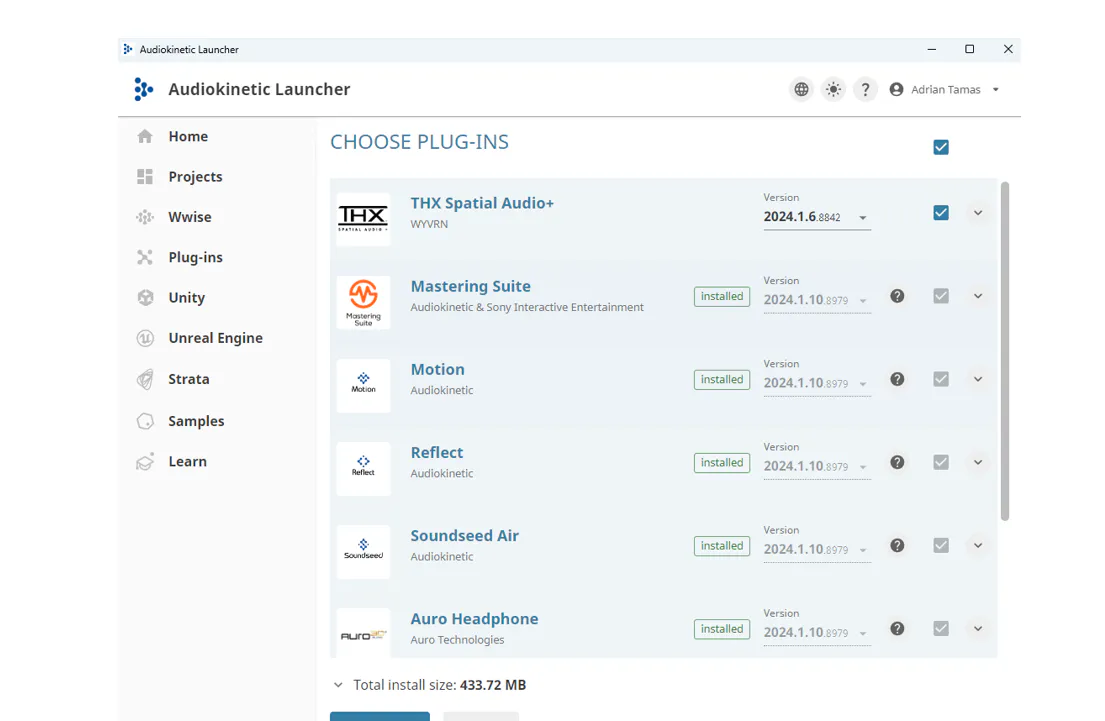Open the THX Spatial Audio+ title link

482,203
